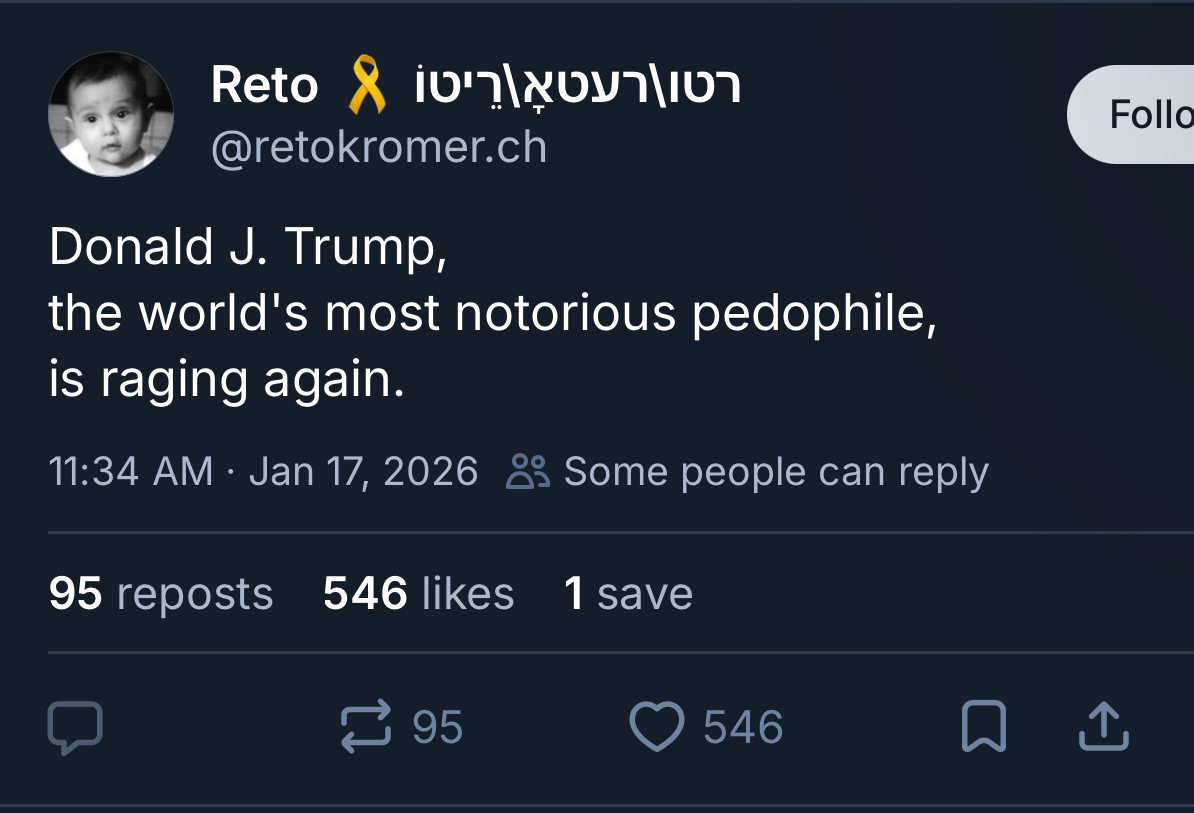Repost this post using the arrows icon
This screenshot has height=813, width=1194.
[366, 727]
